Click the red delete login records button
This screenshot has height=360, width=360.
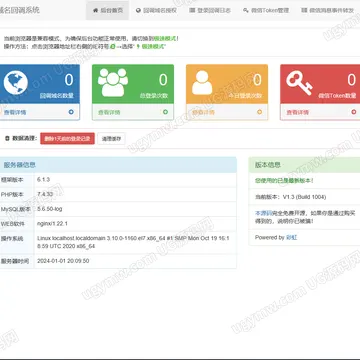67,139
